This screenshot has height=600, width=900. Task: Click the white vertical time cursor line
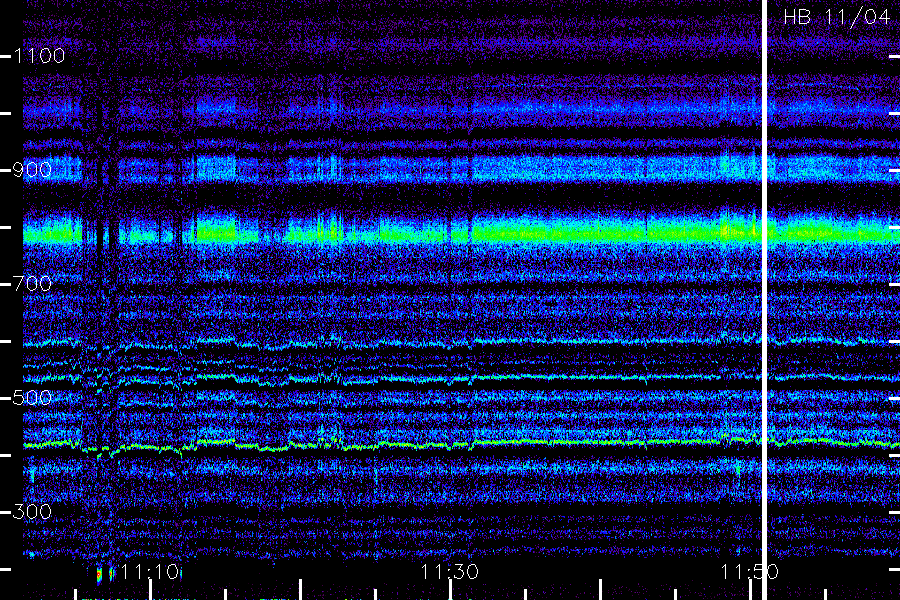(x=765, y=300)
